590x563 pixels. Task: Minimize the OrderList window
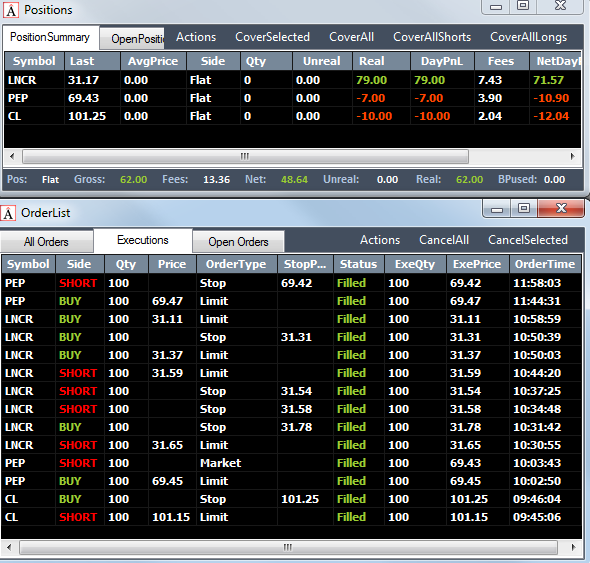click(x=497, y=208)
